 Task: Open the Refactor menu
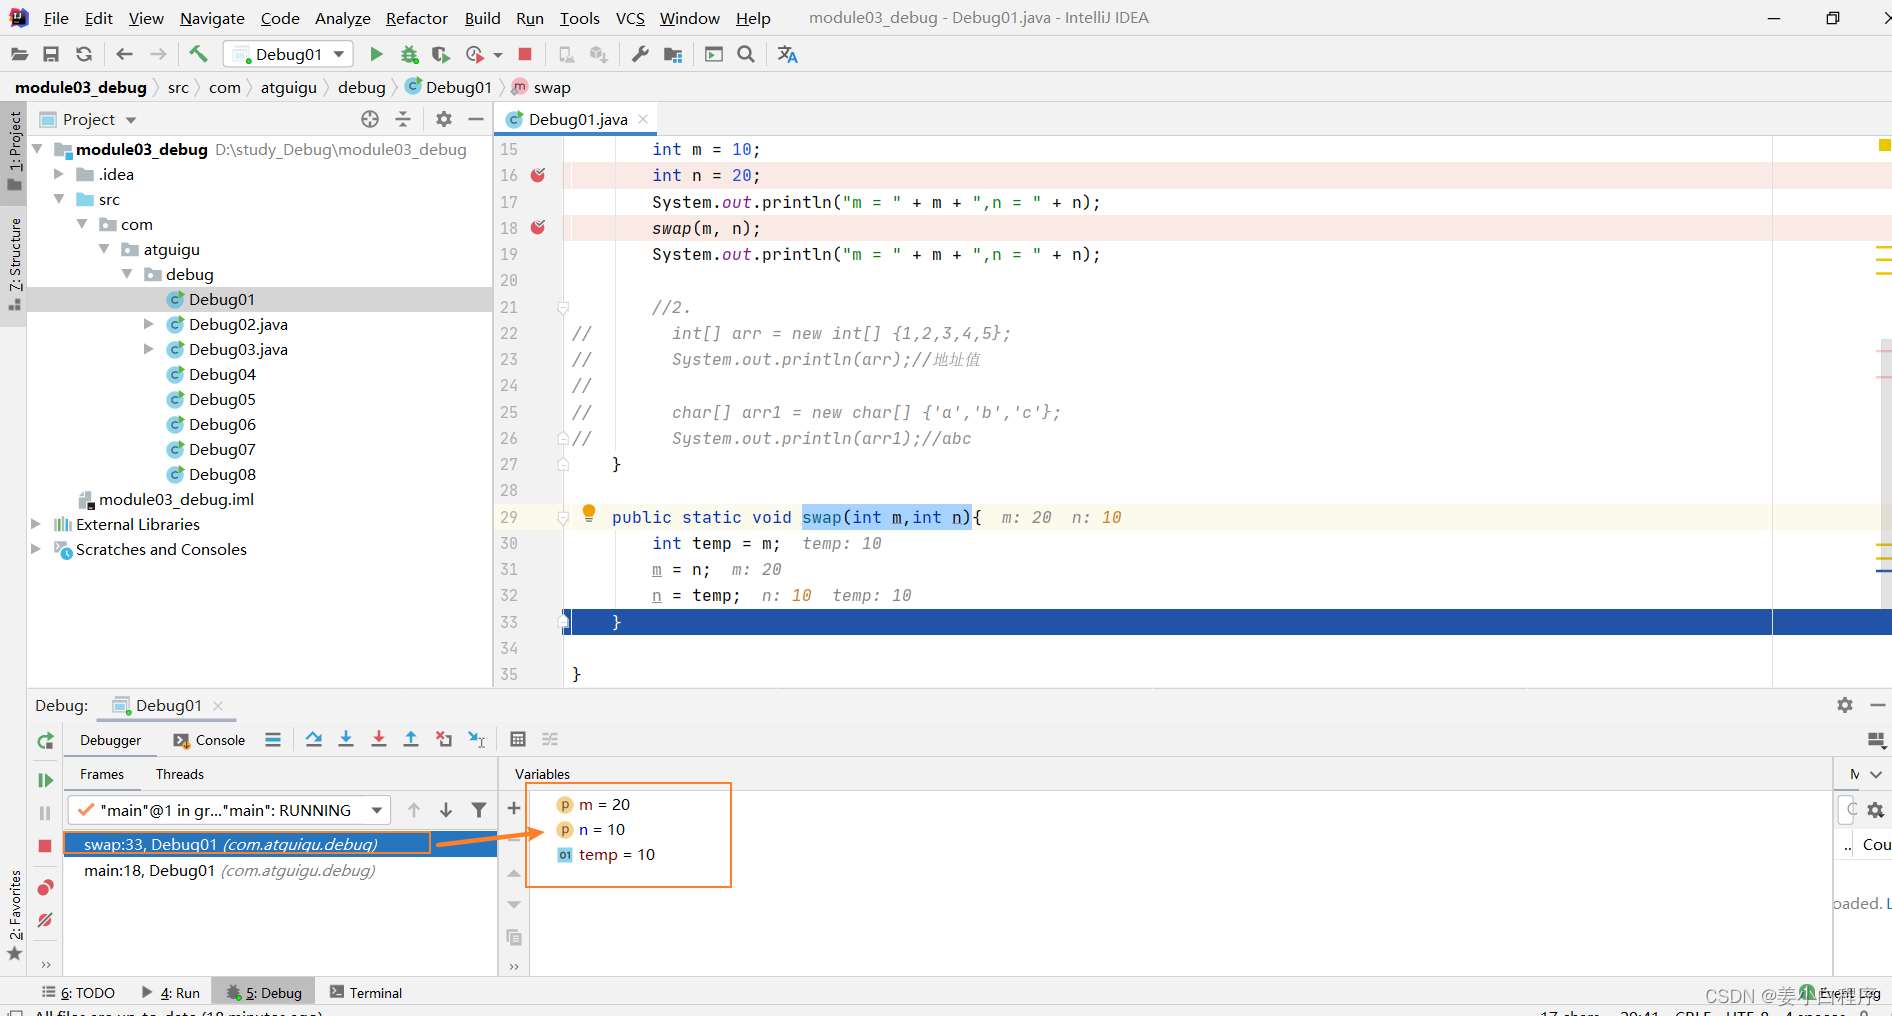point(417,18)
